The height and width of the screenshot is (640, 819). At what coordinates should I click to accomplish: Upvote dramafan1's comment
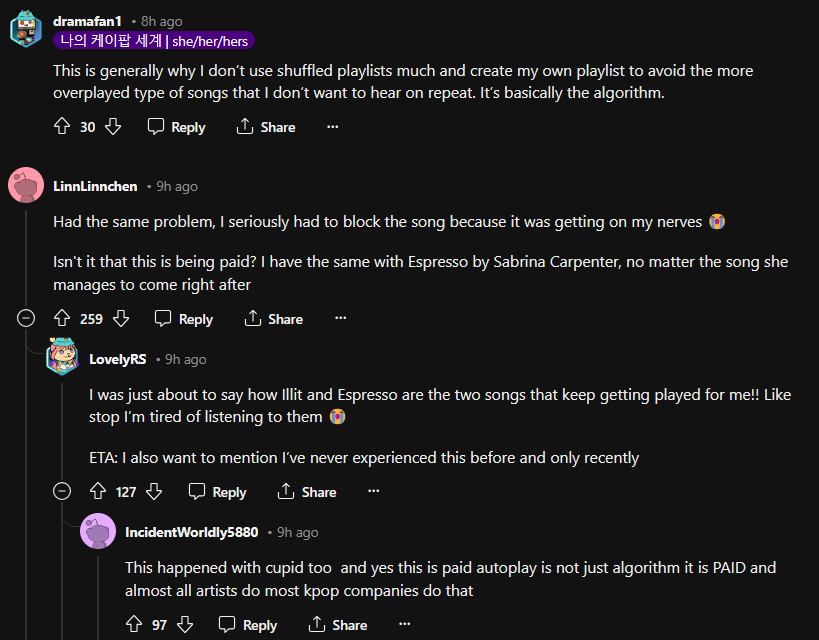point(62,127)
